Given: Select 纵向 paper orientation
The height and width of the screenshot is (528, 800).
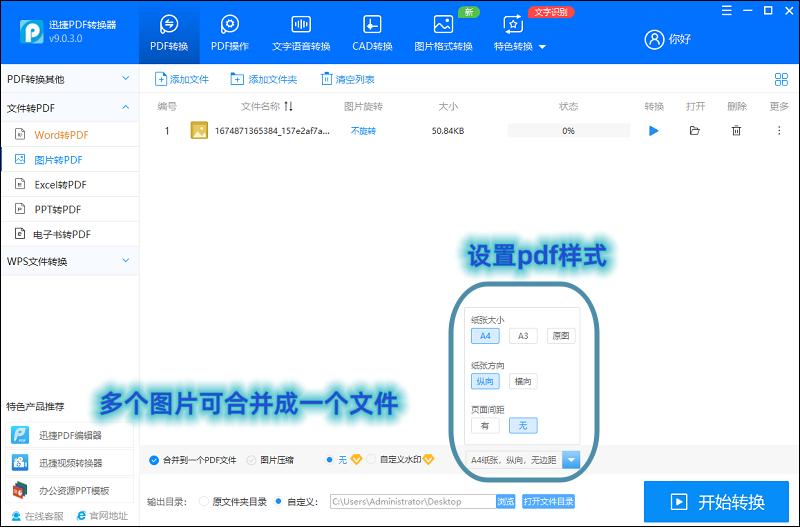Looking at the screenshot, I should click(485, 381).
